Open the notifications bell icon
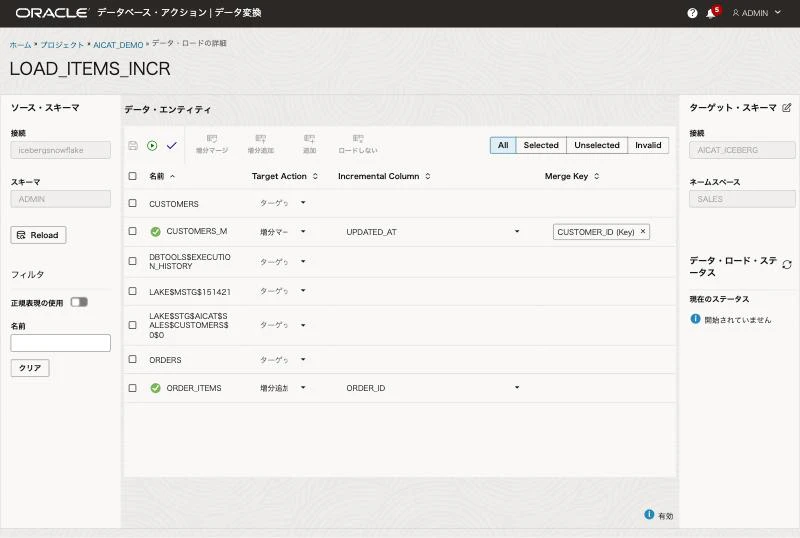 pyautogui.click(x=711, y=13)
